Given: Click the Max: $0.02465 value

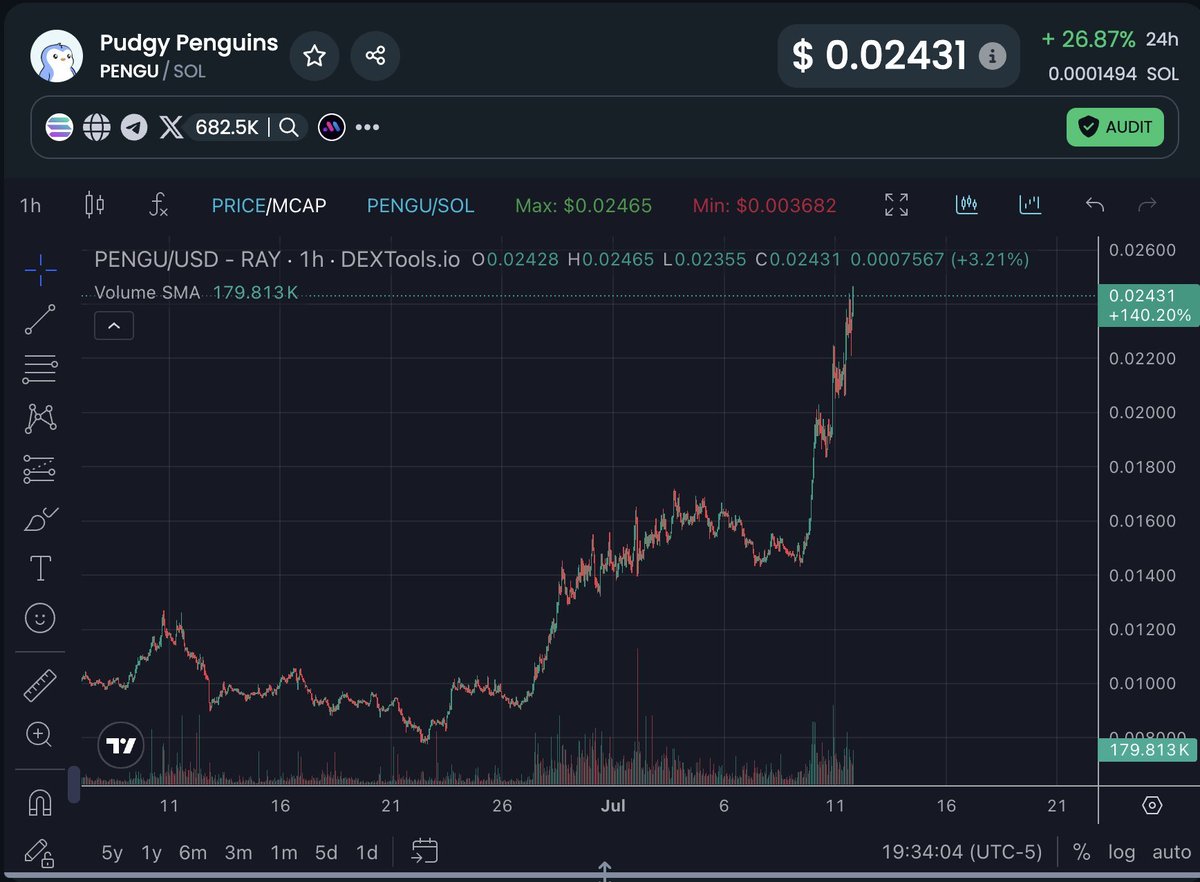Looking at the screenshot, I should pyautogui.click(x=583, y=206).
